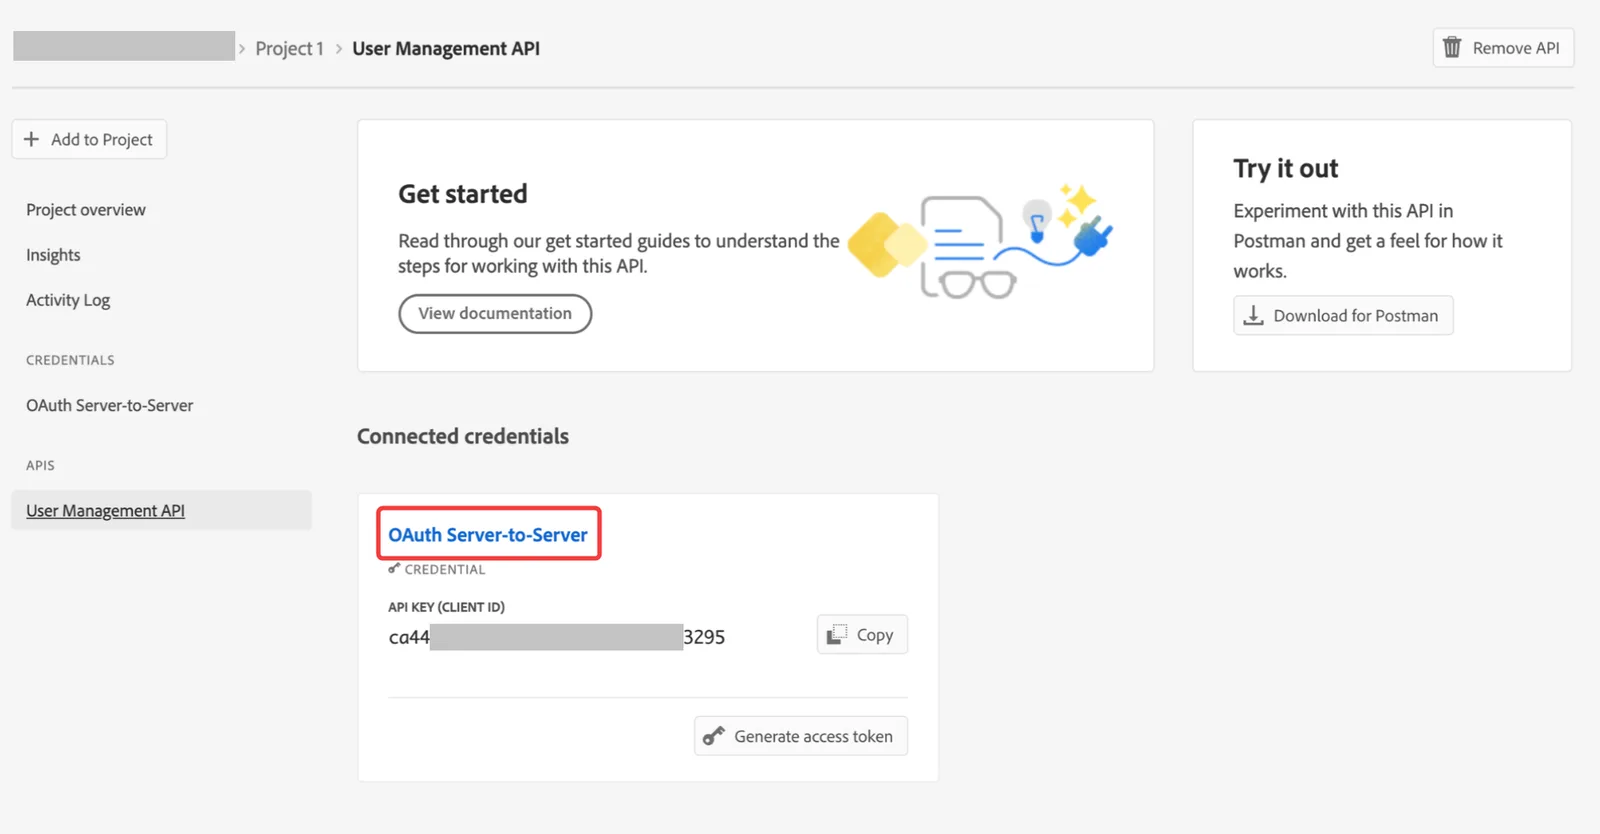This screenshot has height=834, width=1600.
Task: Click the Connected credentials heading
Action: click(463, 436)
